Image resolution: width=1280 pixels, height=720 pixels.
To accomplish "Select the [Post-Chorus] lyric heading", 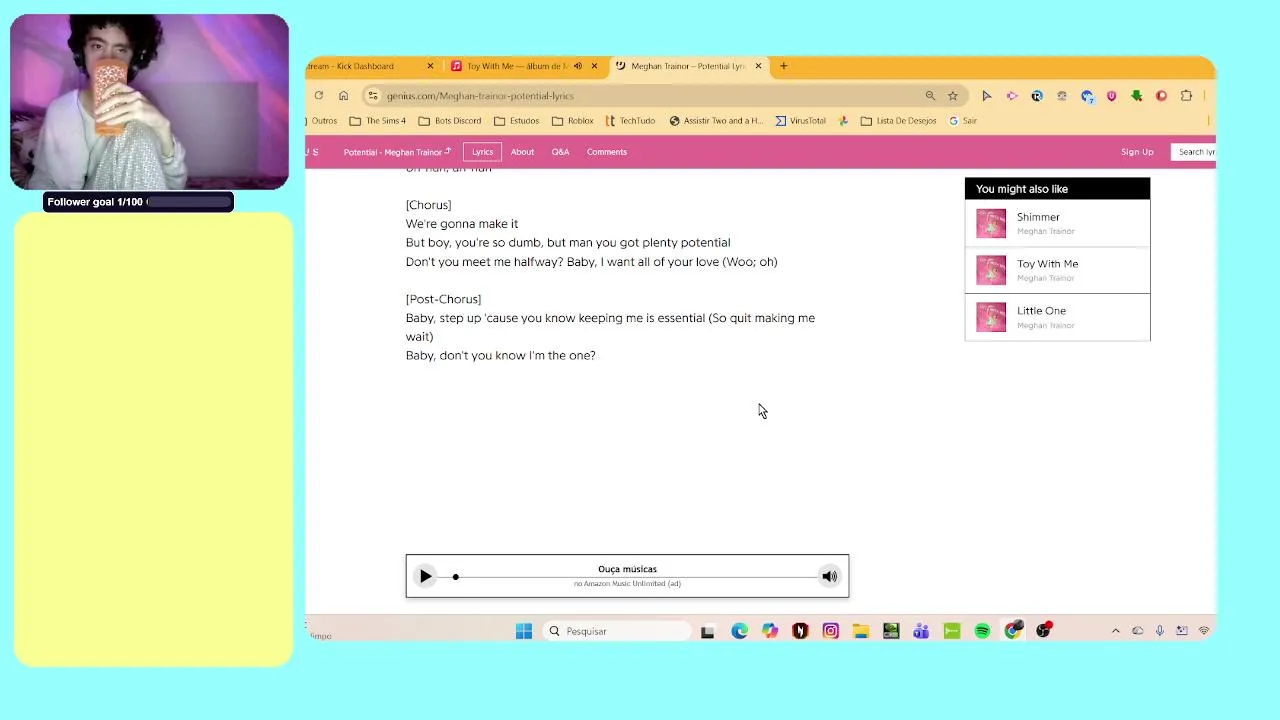I will click(443, 299).
